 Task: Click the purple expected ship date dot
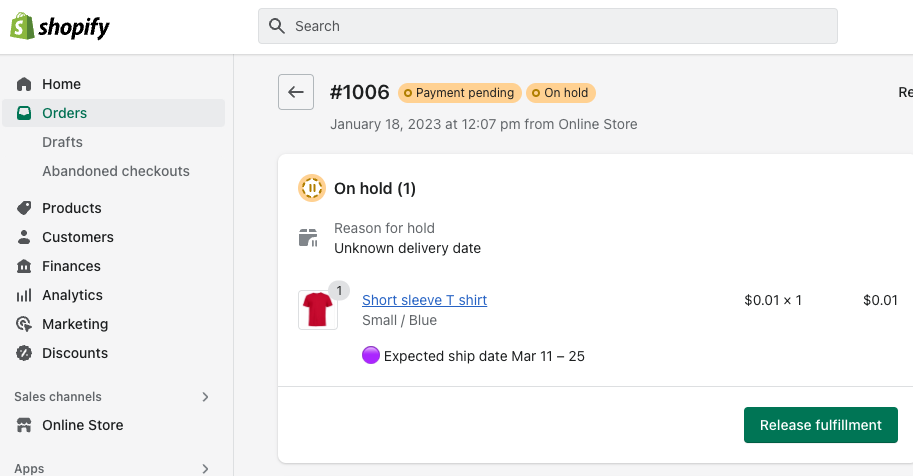(x=371, y=355)
